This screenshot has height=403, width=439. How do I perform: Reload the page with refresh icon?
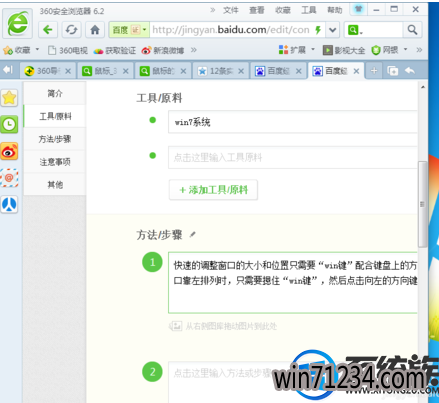point(71,30)
